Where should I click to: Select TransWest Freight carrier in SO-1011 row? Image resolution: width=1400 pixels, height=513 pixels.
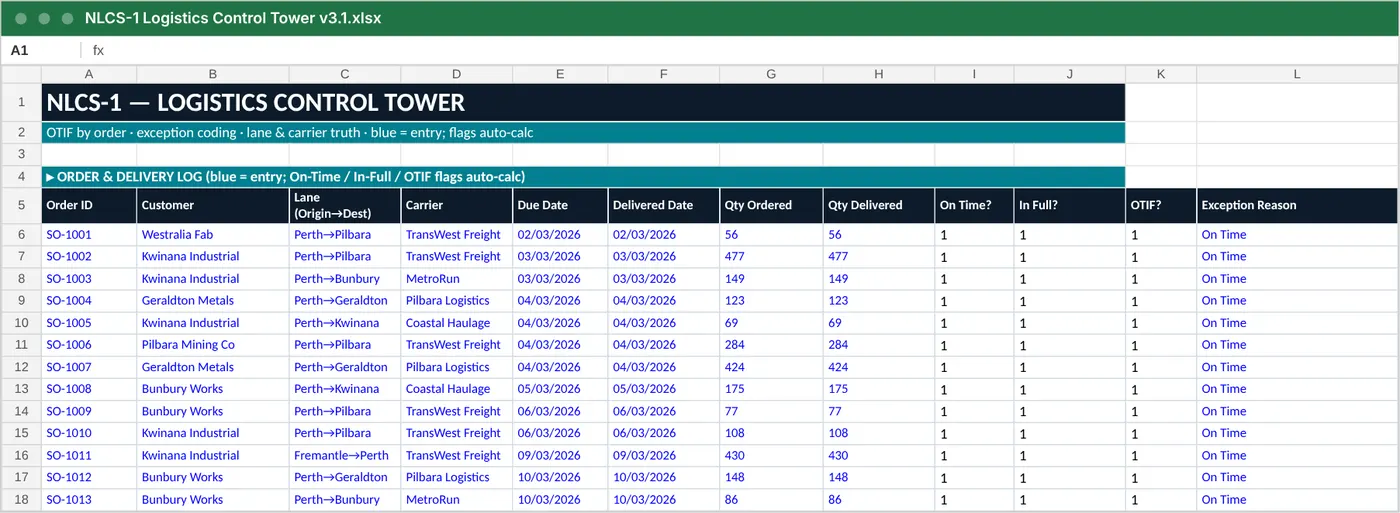tap(457, 455)
